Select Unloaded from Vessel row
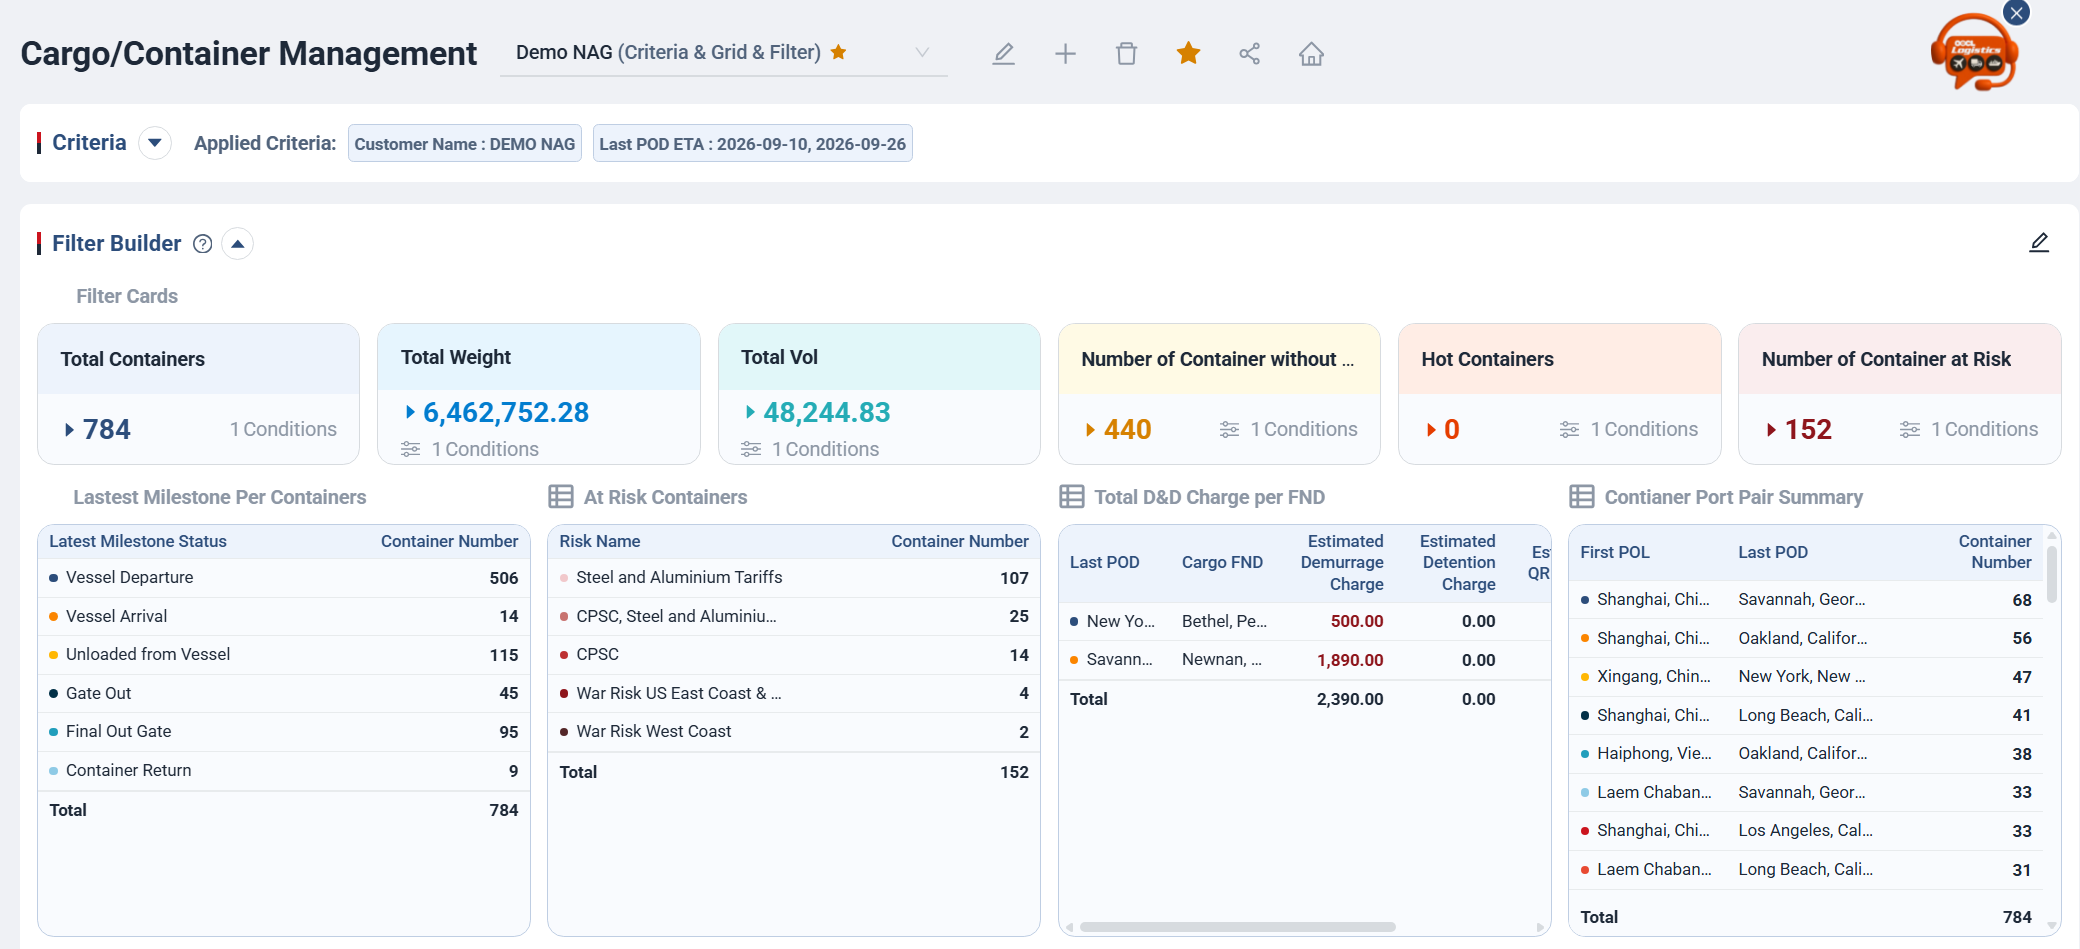 (x=284, y=655)
